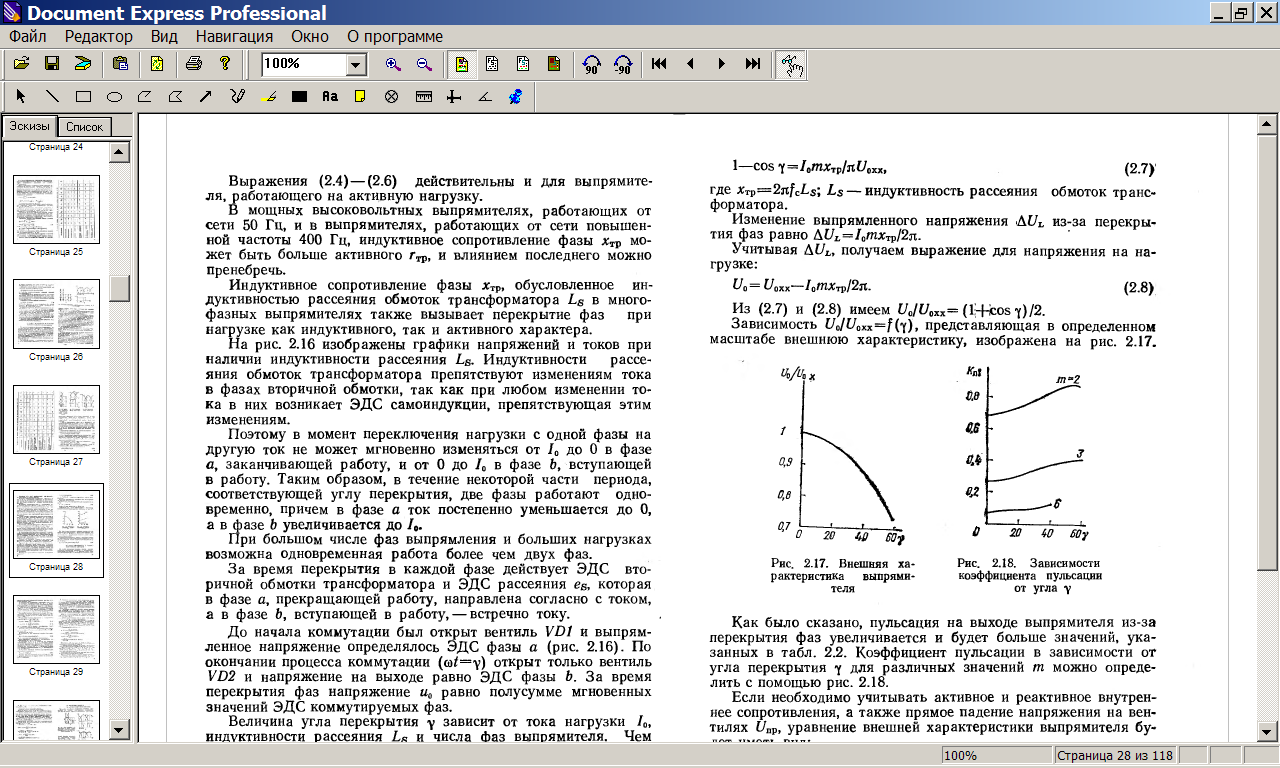Open the Окно menu
The width and height of the screenshot is (1280, 768).
coord(310,36)
